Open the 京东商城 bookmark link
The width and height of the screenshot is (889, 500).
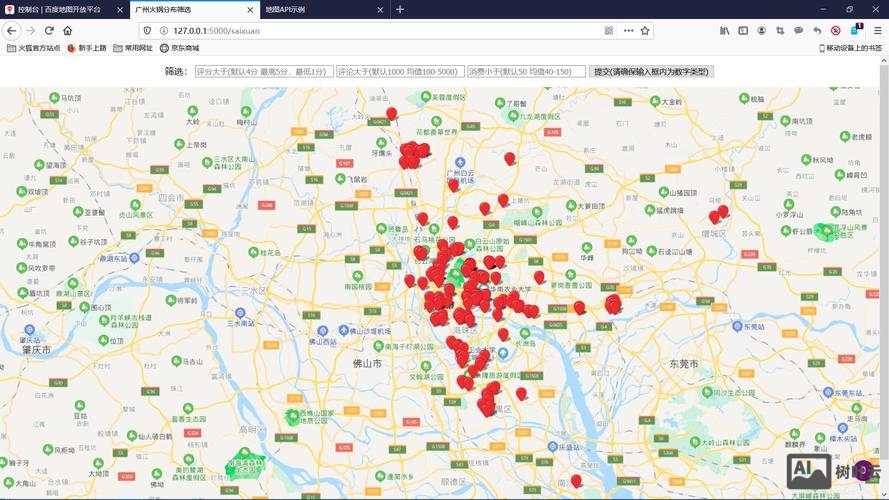point(179,48)
